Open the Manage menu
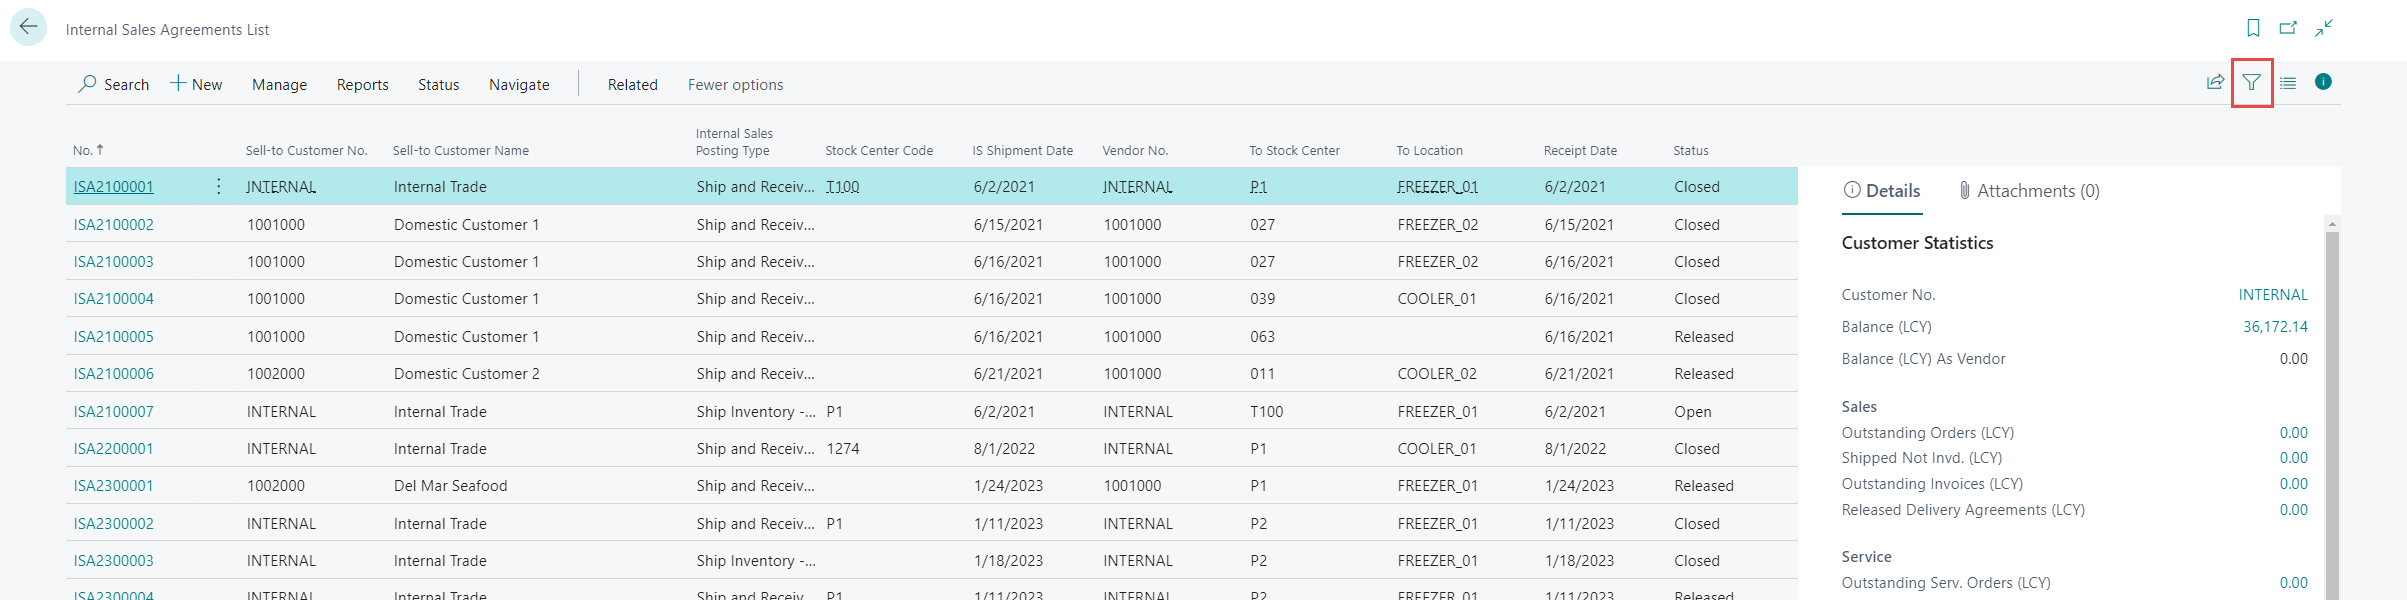This screenshot has height=600, width=2407. tap(279, 85)
